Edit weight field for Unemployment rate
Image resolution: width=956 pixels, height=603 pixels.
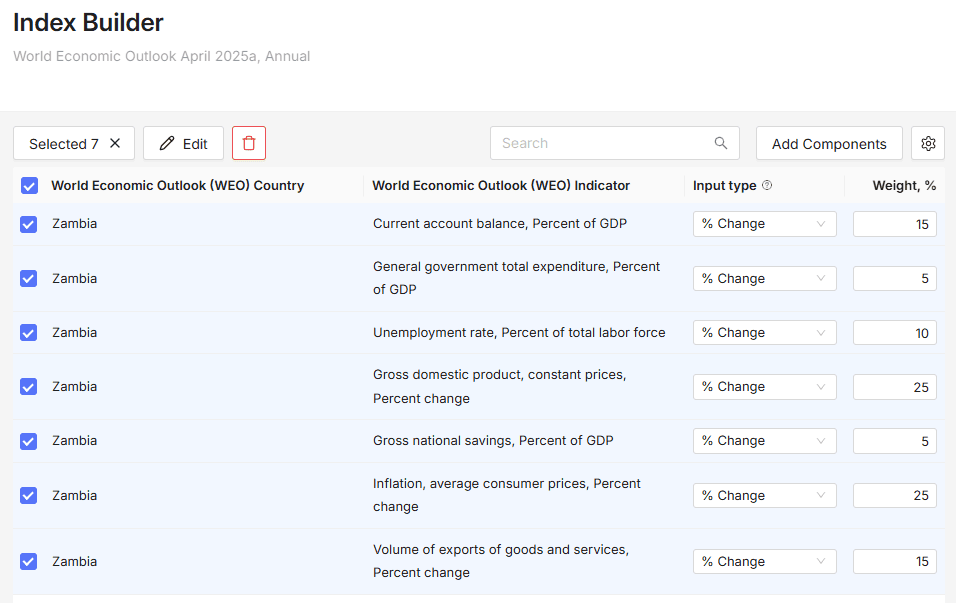(x=894, y=333)
